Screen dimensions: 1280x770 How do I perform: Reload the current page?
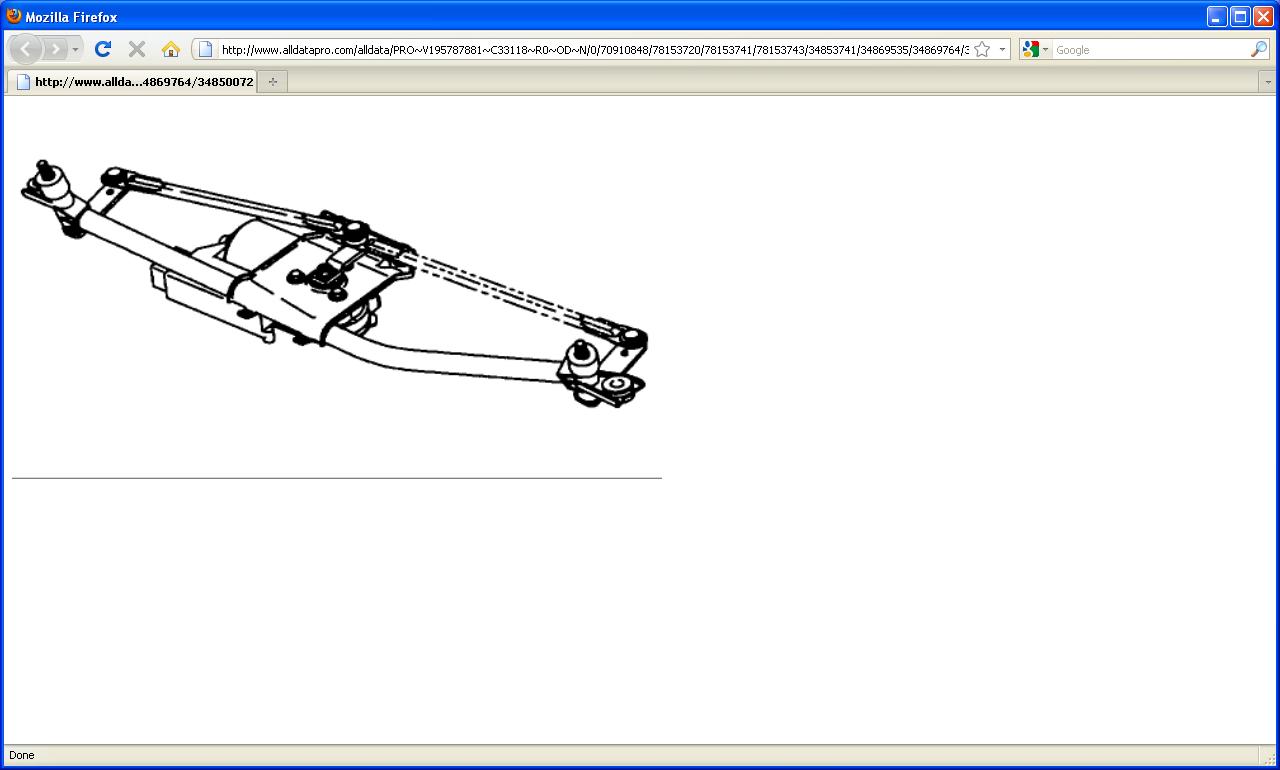[x=102, y=49]
